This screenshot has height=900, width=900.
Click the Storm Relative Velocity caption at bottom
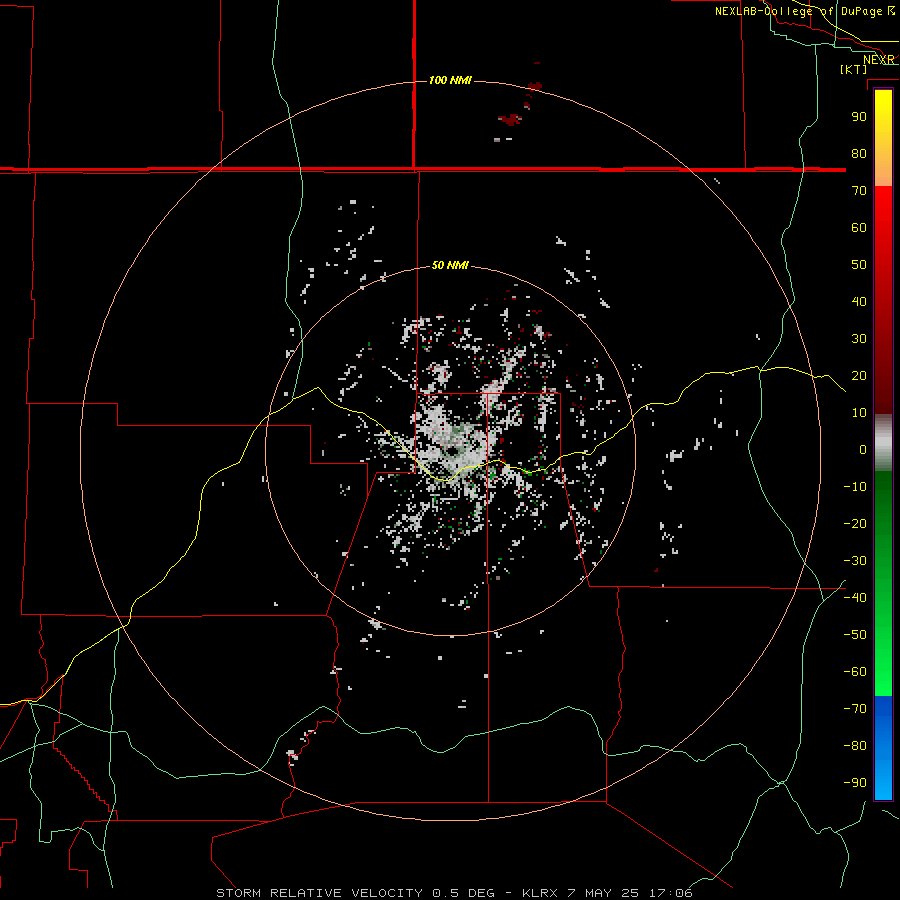click(x=454, y=893)
